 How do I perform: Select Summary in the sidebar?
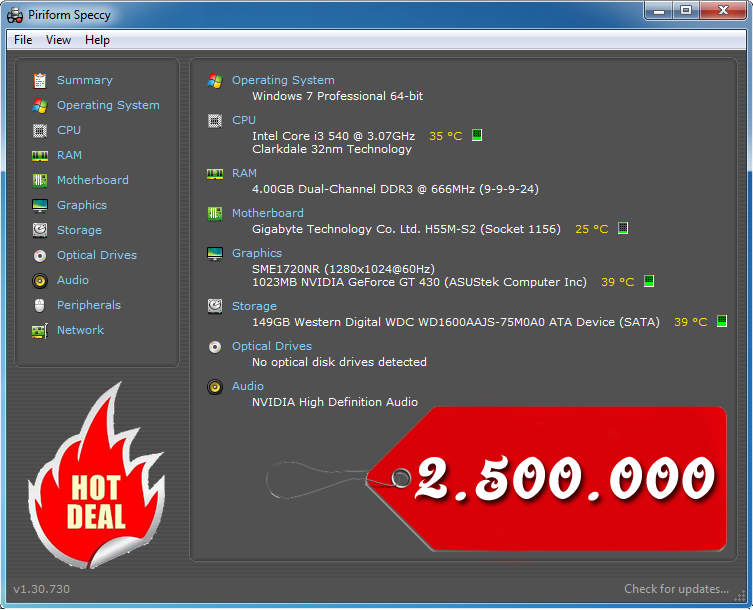(x=85, y=80)
